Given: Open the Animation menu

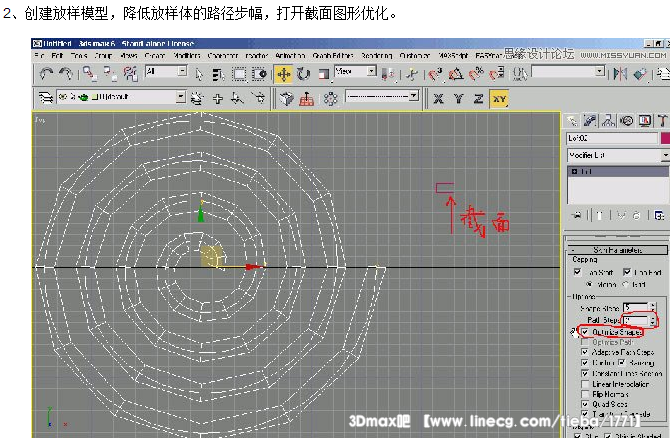Looking at the screenshot, I should click(x=290, y=56).
